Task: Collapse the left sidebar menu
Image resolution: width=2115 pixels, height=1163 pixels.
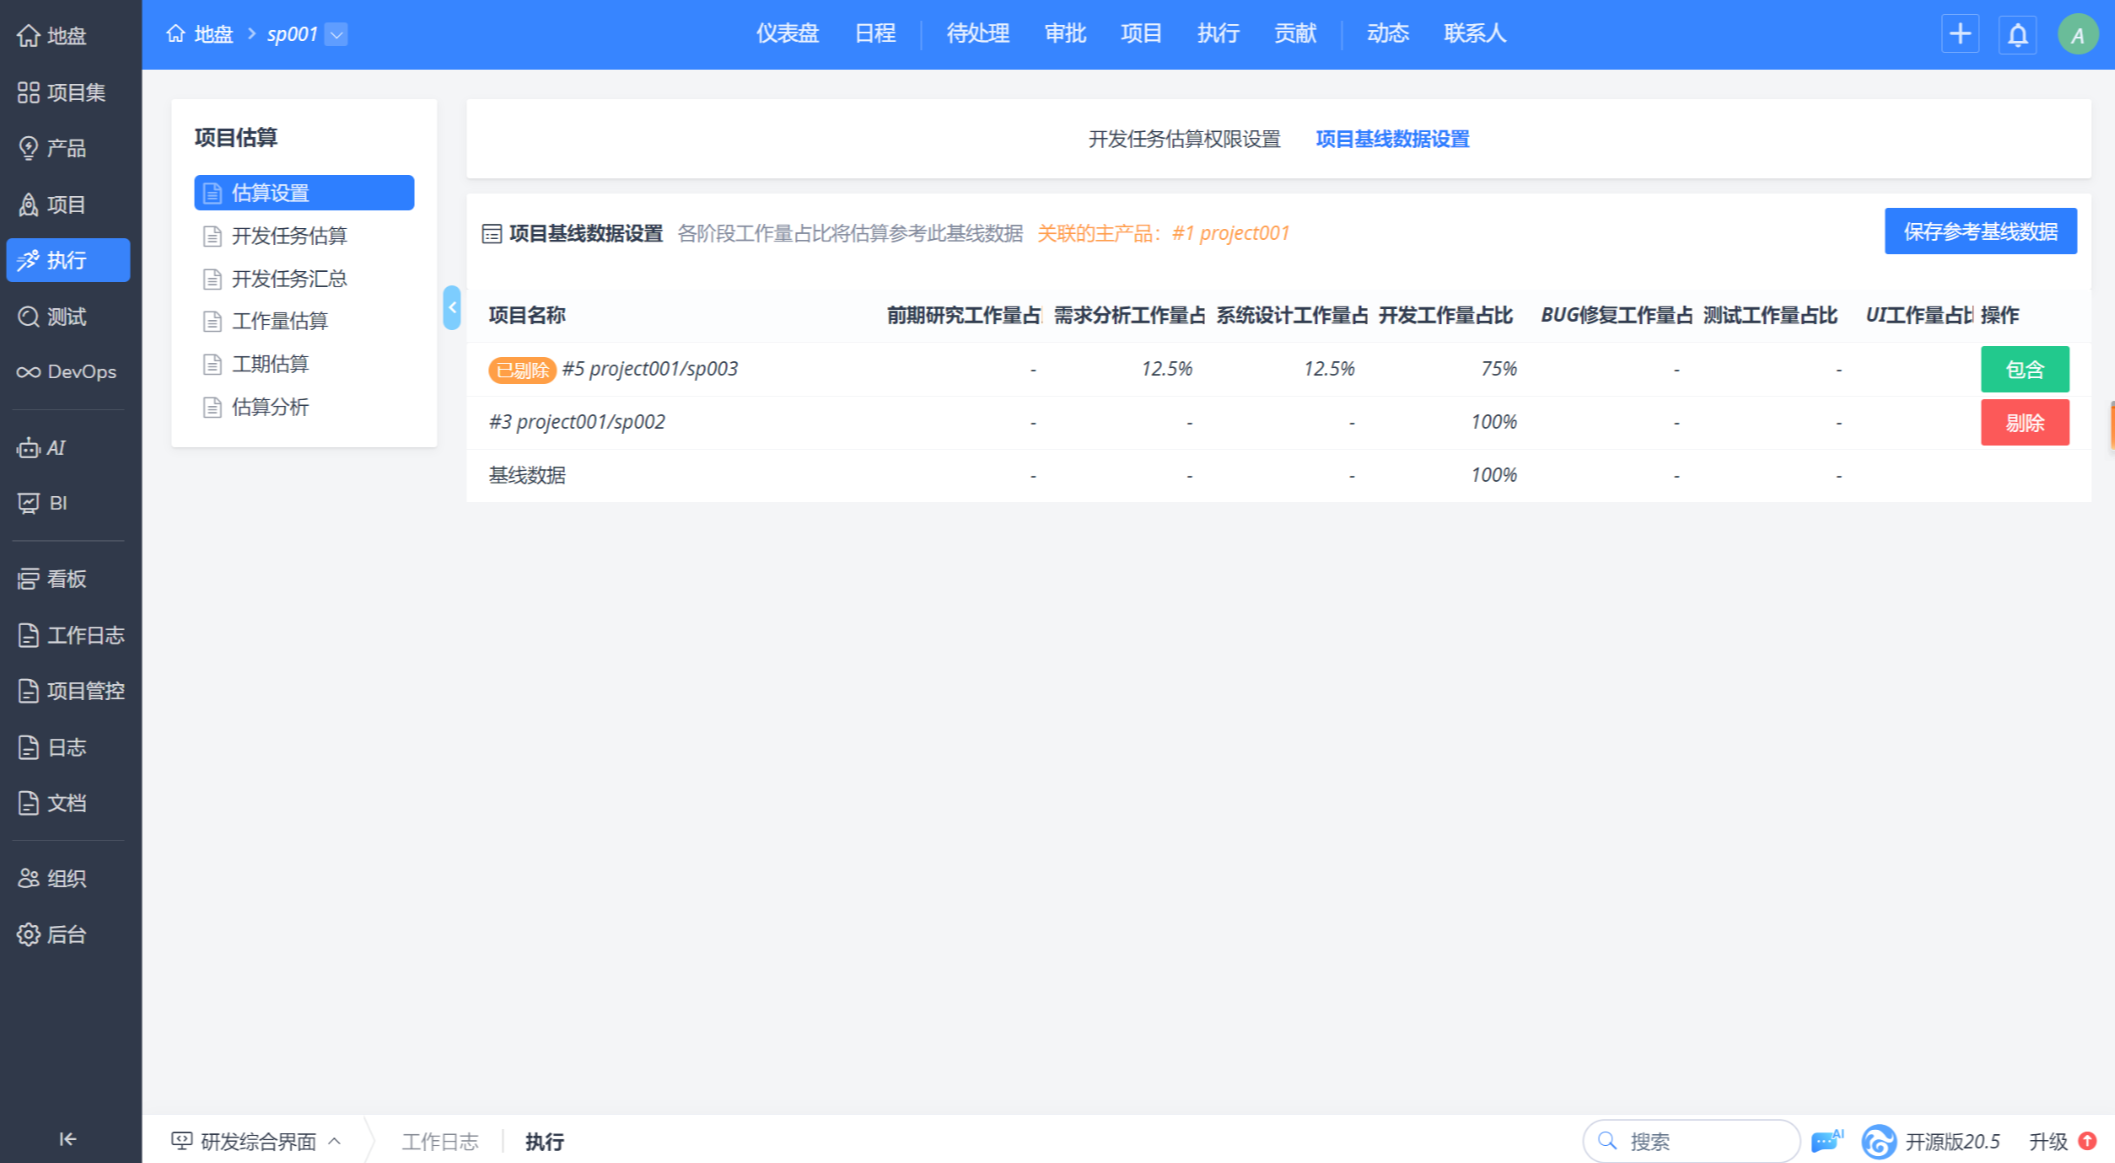Action: click(67, 1139)
